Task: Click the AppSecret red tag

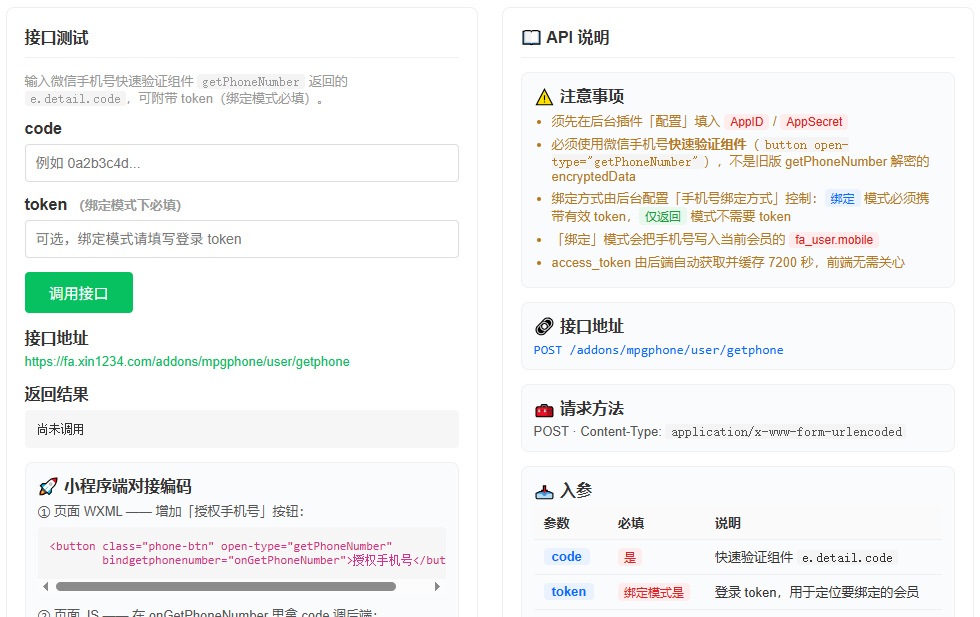Action: (x=814, y=122)
